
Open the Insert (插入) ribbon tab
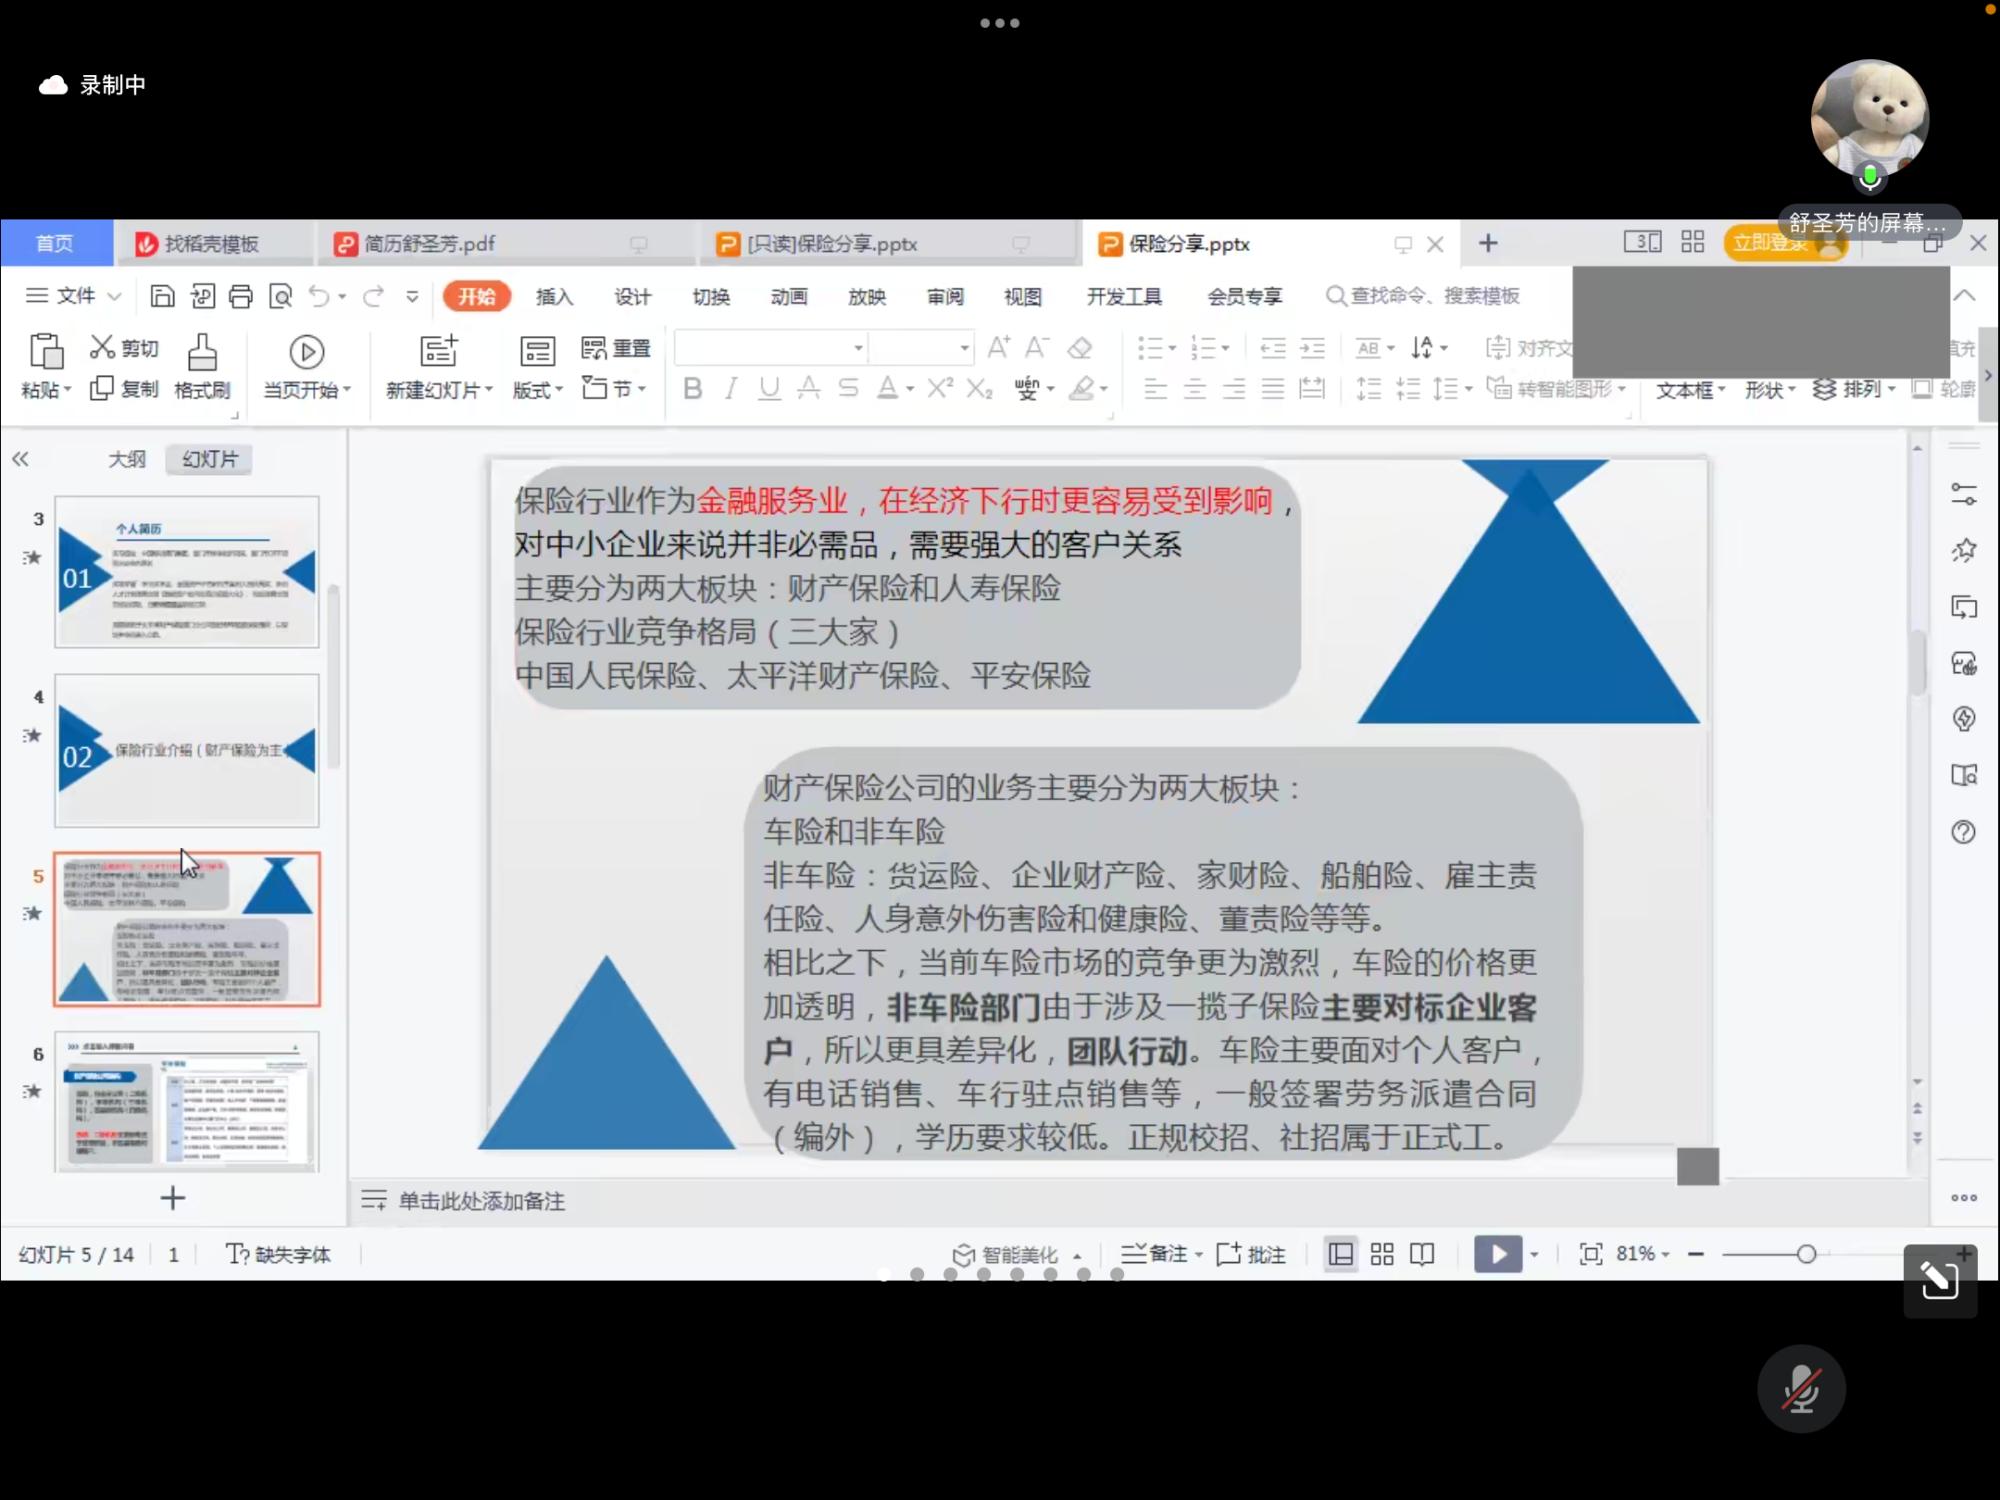[554, 297]
